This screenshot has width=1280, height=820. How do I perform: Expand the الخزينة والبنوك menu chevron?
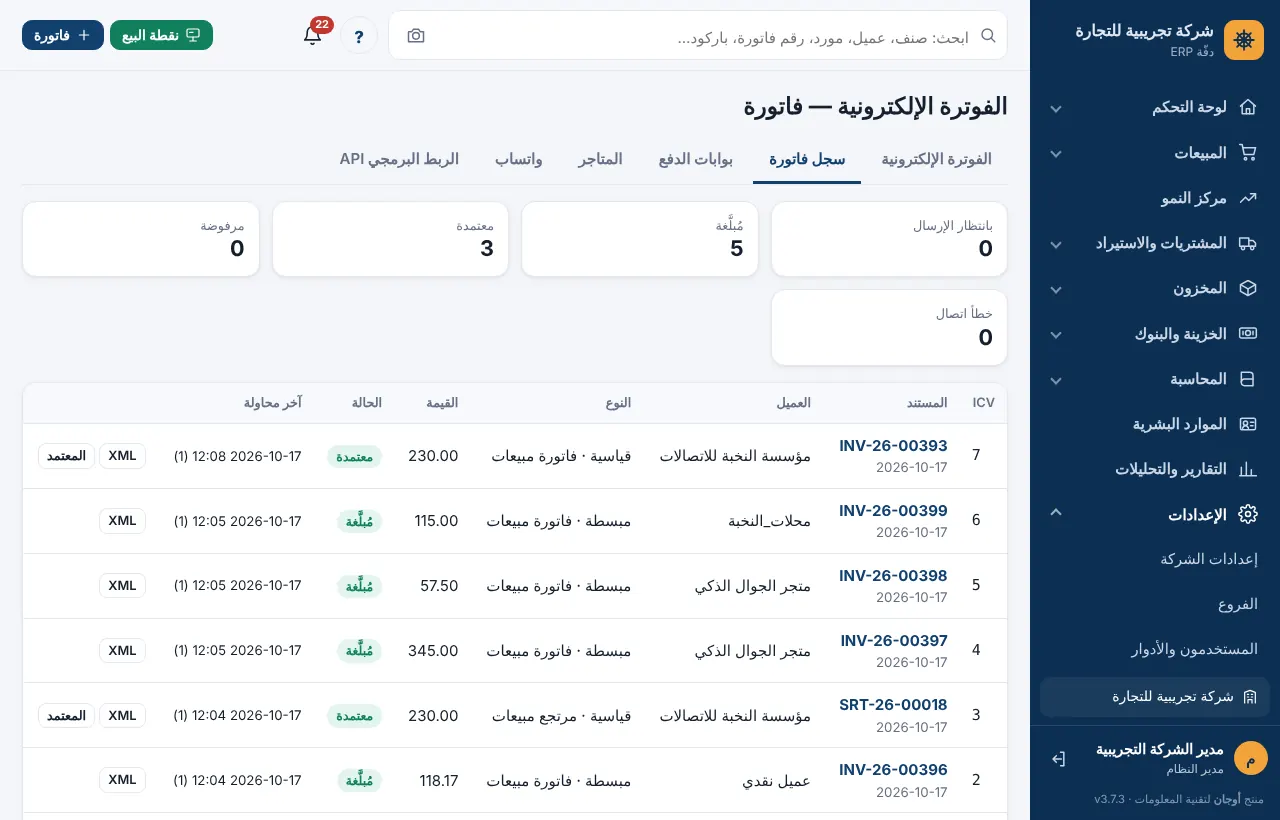coord(1056,335)
